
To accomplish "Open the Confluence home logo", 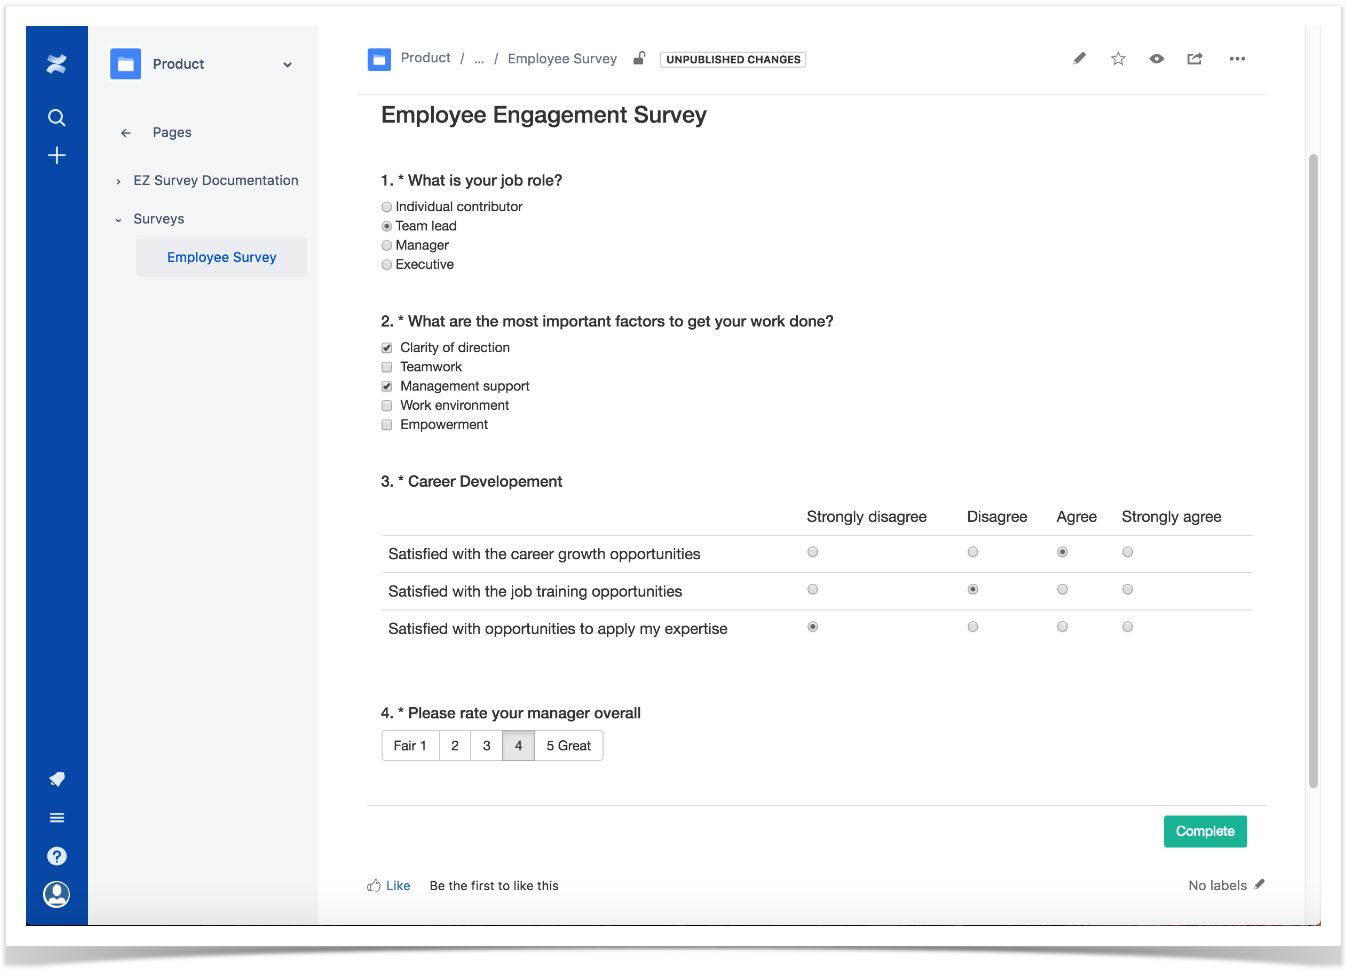I will point(57,64).
